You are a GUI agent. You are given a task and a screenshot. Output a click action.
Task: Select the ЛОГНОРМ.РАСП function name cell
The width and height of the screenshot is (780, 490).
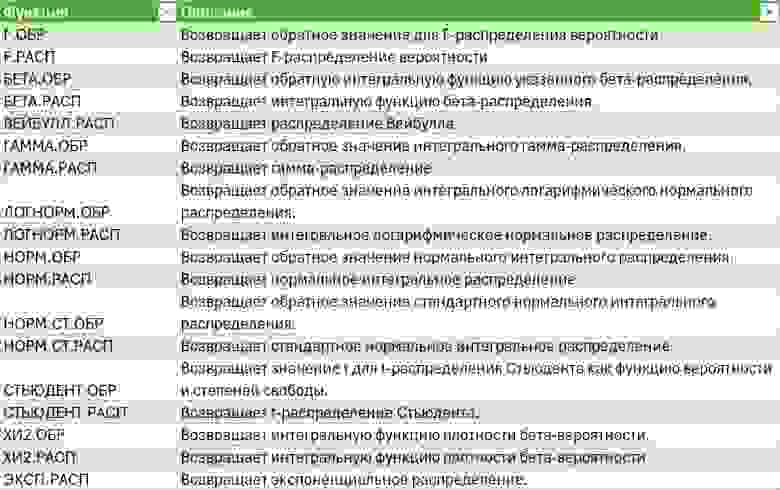62,234
